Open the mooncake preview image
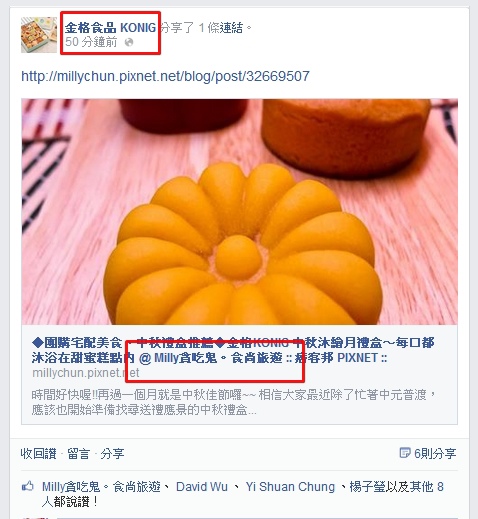Screen dimensions: 478x519 click(x=239, y=212)
